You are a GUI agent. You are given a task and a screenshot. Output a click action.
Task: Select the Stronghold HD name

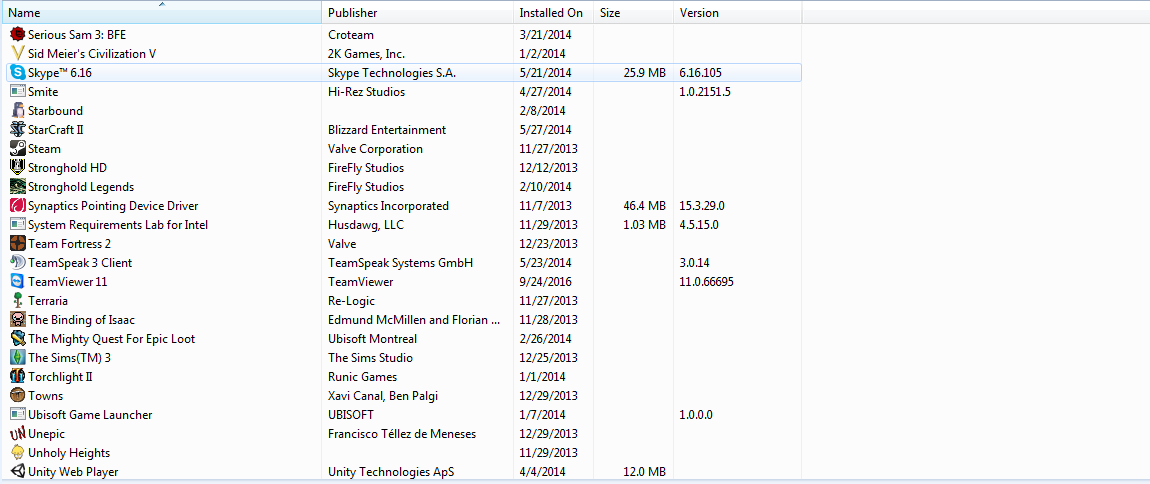[67, 168]
